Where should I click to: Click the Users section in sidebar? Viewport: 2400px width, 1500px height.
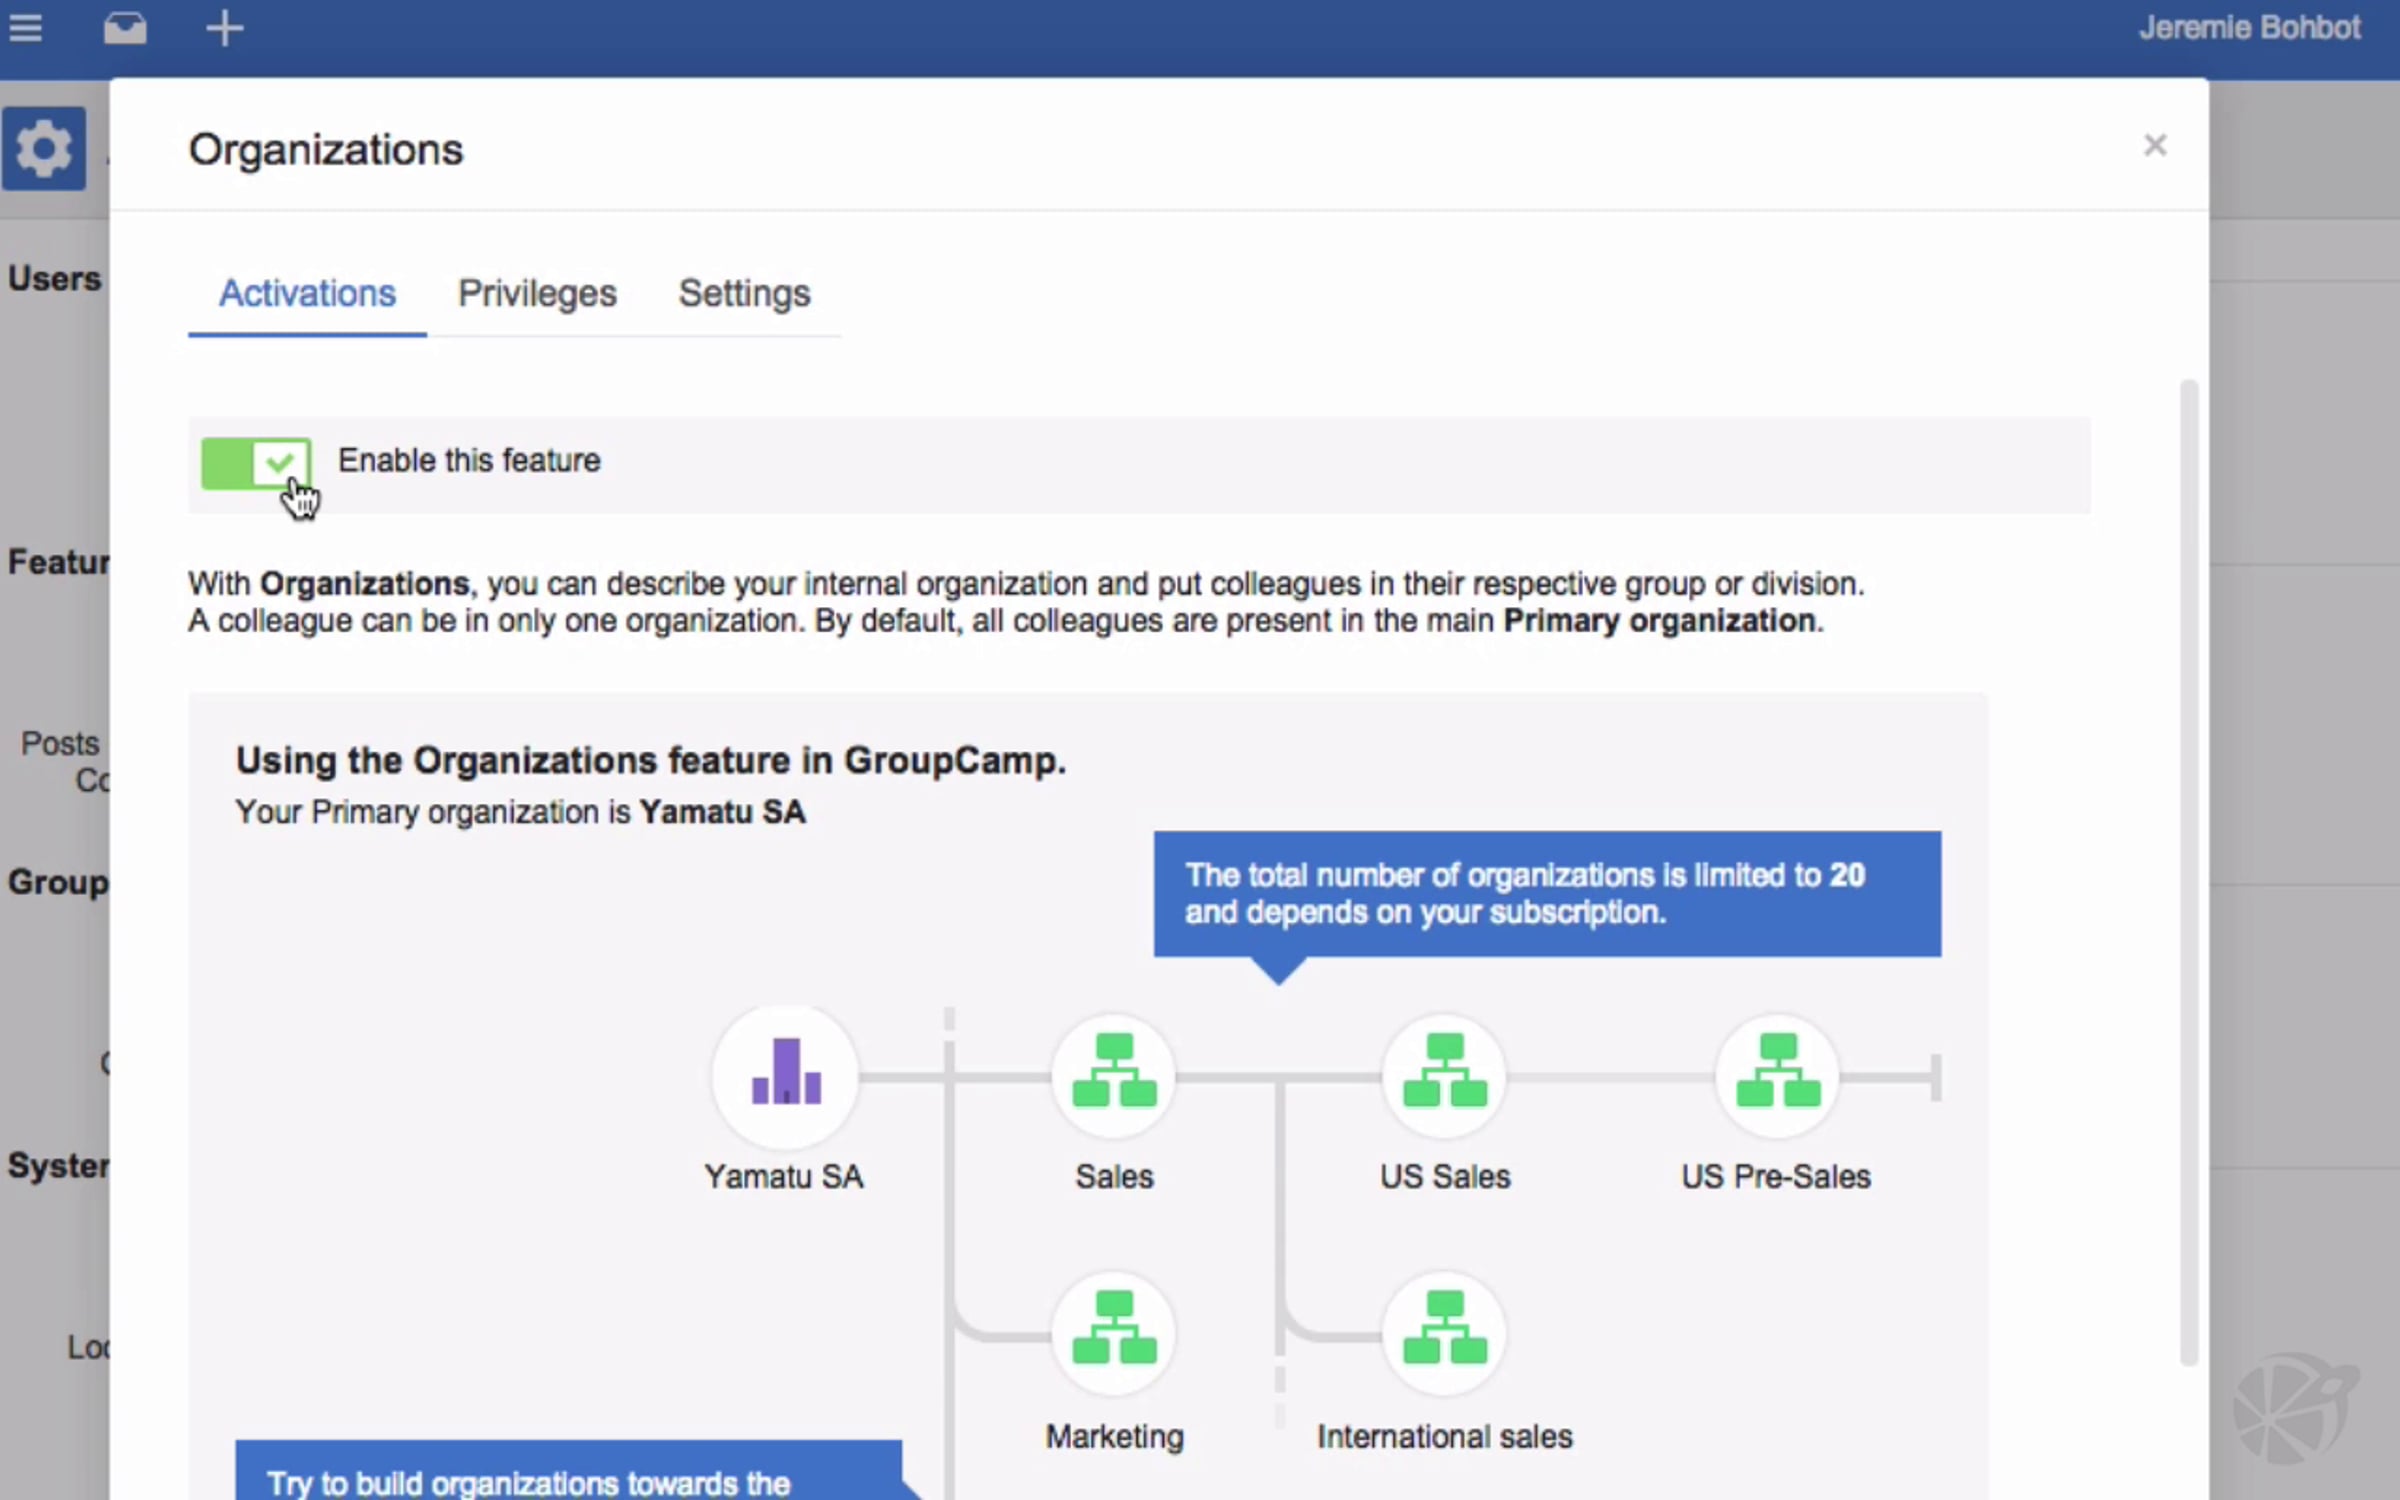tap(54, 279)
